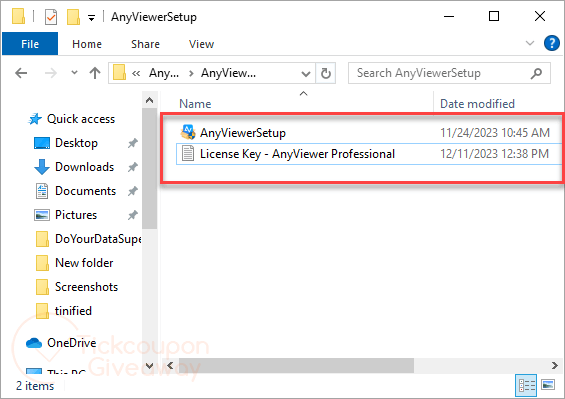The height and width of the screenshot is (399, 565).
Task: Open the tinified folder
Action: [73, 311]
